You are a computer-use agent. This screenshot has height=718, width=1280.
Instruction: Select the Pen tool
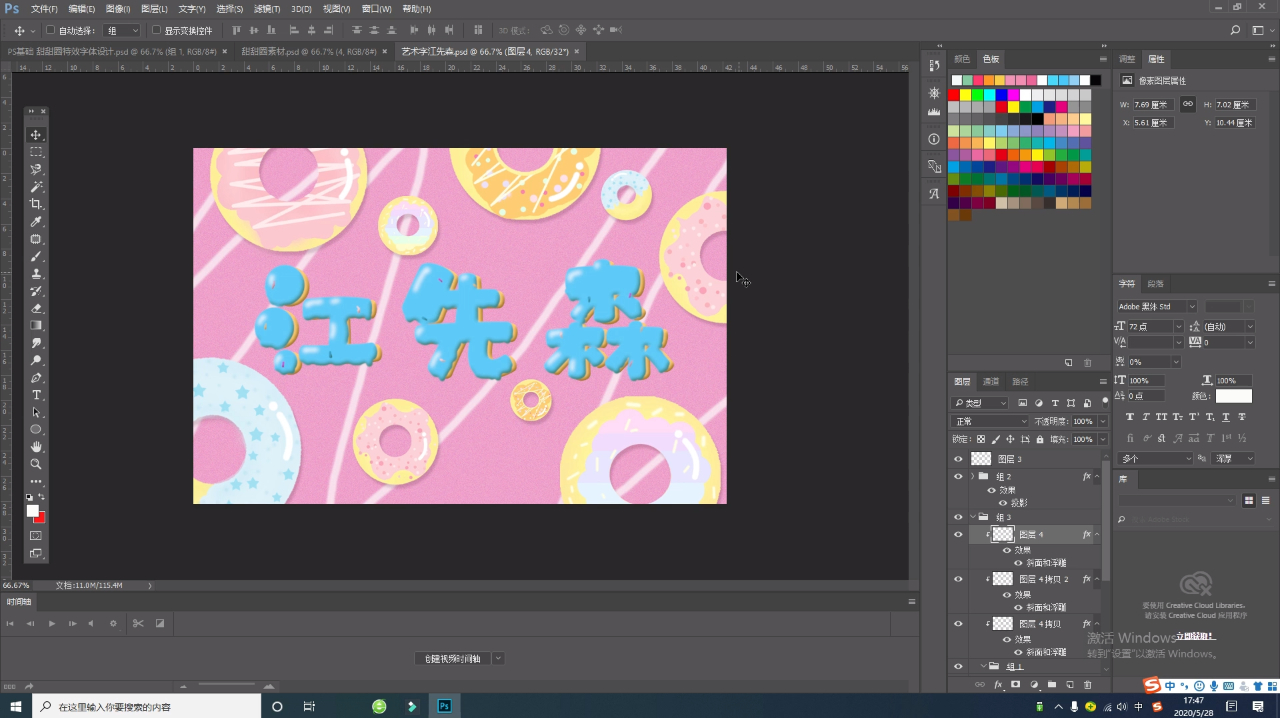click(36, 377)
